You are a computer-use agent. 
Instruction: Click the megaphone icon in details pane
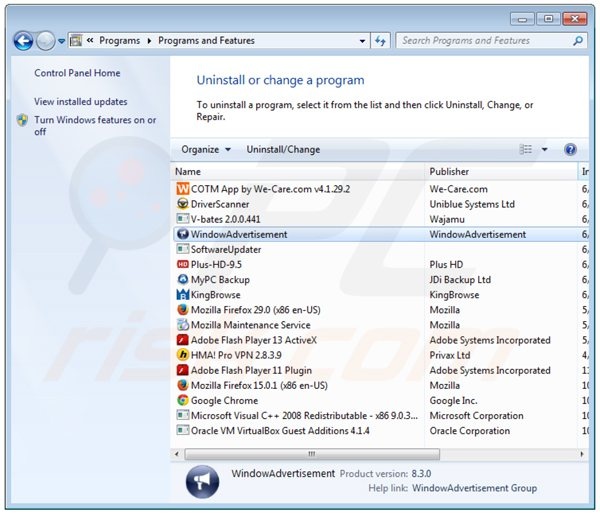pyautogui.click(x=202, y=482)
